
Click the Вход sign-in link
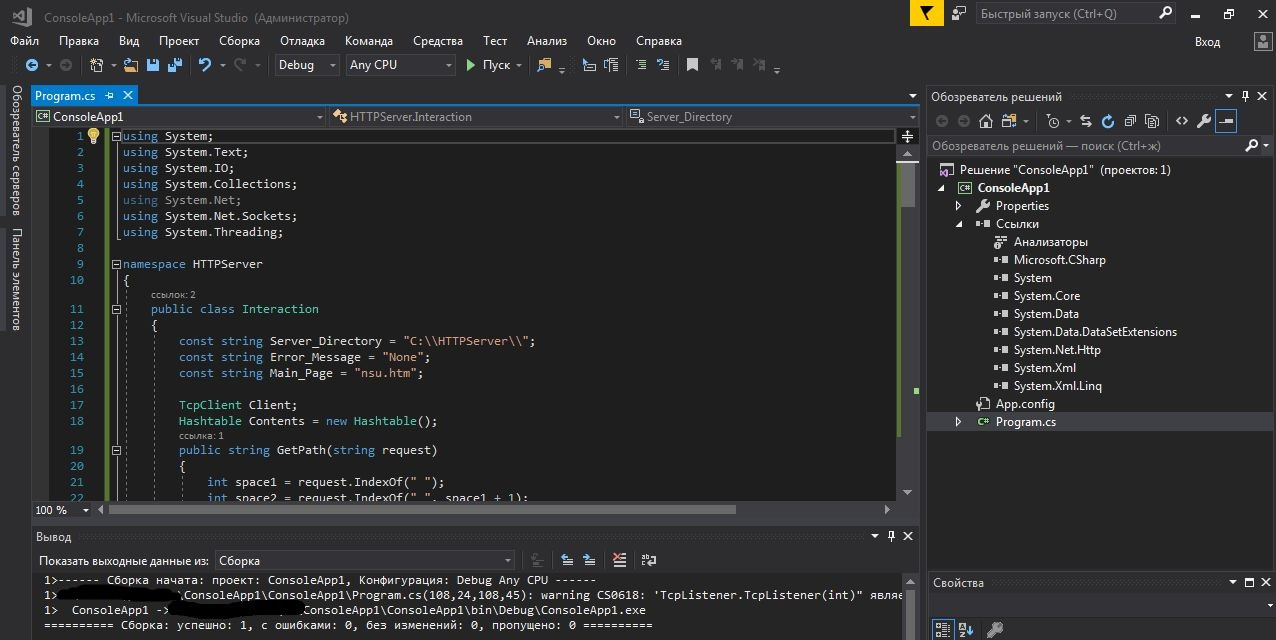coord(1207,42)
